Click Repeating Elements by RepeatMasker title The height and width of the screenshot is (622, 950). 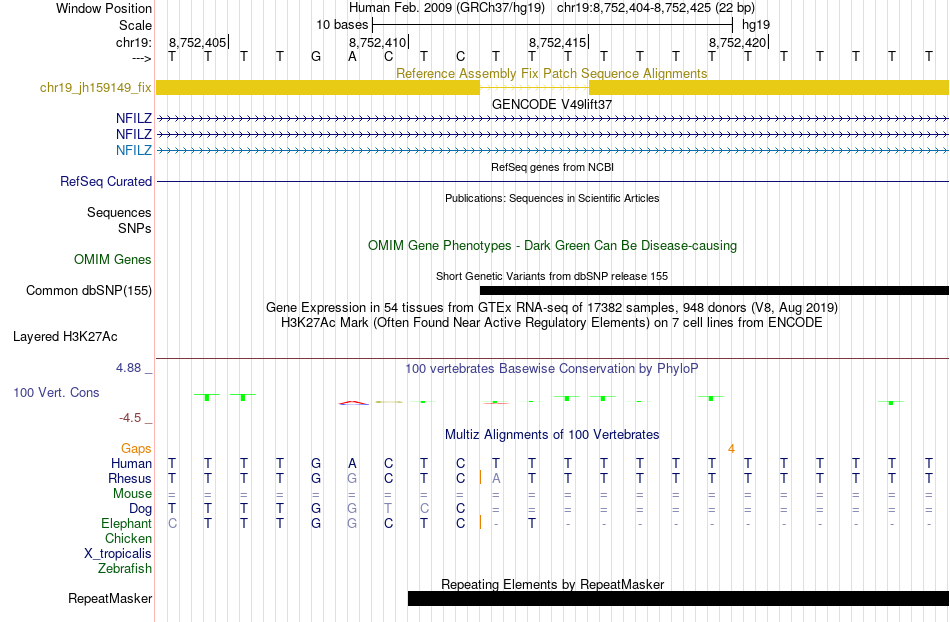point(552,584)
